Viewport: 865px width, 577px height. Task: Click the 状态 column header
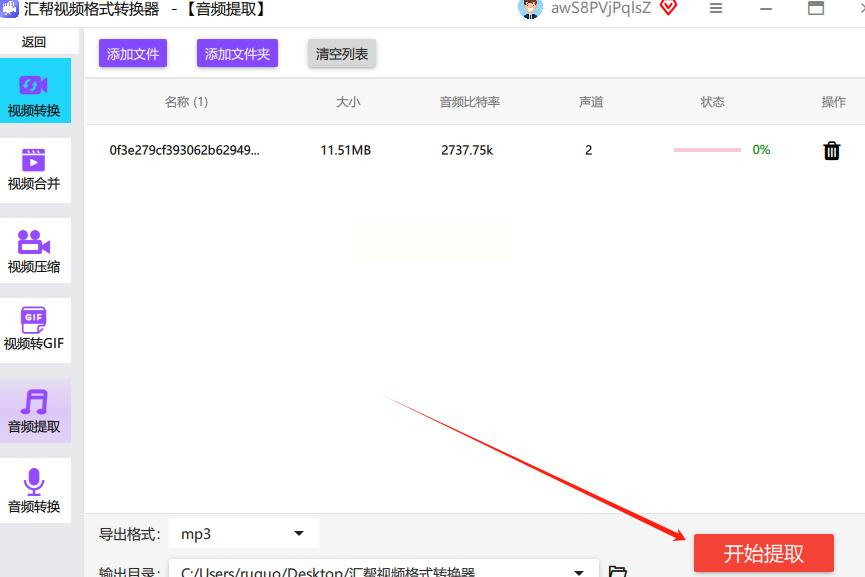[x=712, y=102]
